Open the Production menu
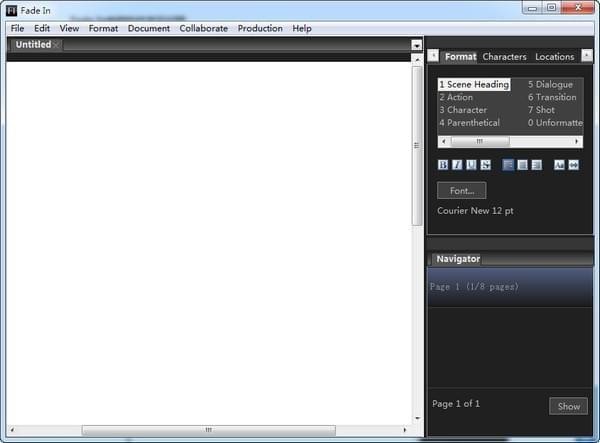 [260, 28]
